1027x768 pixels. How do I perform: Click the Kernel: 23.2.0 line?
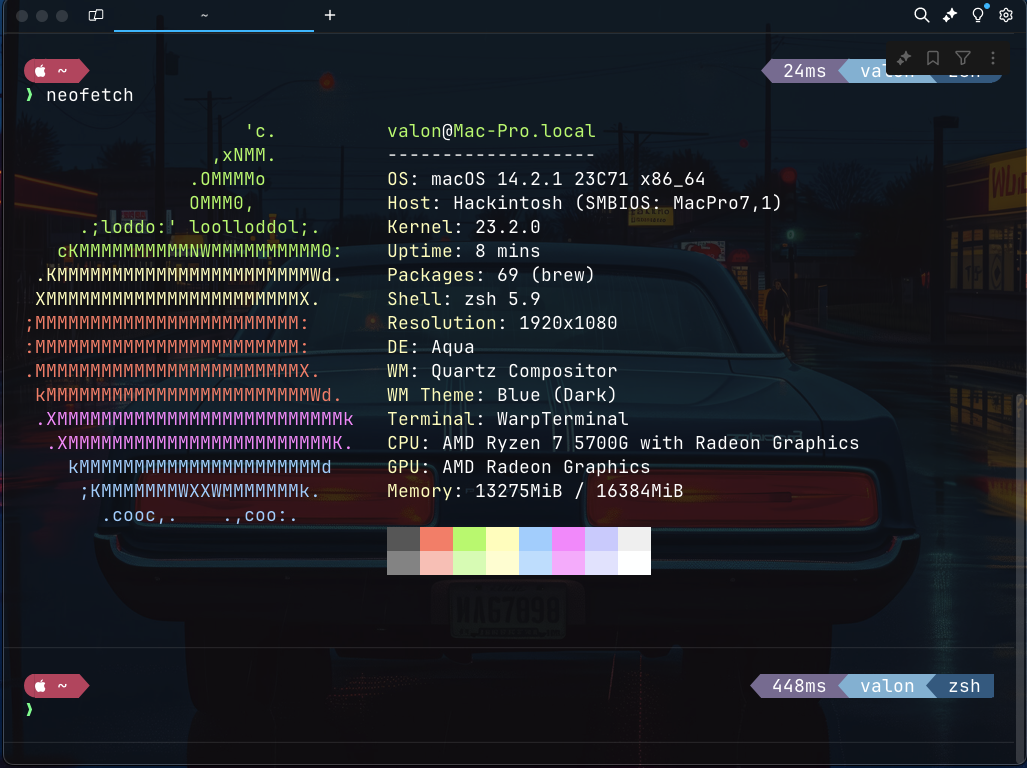pyautogui.click(x=464, y=227)
